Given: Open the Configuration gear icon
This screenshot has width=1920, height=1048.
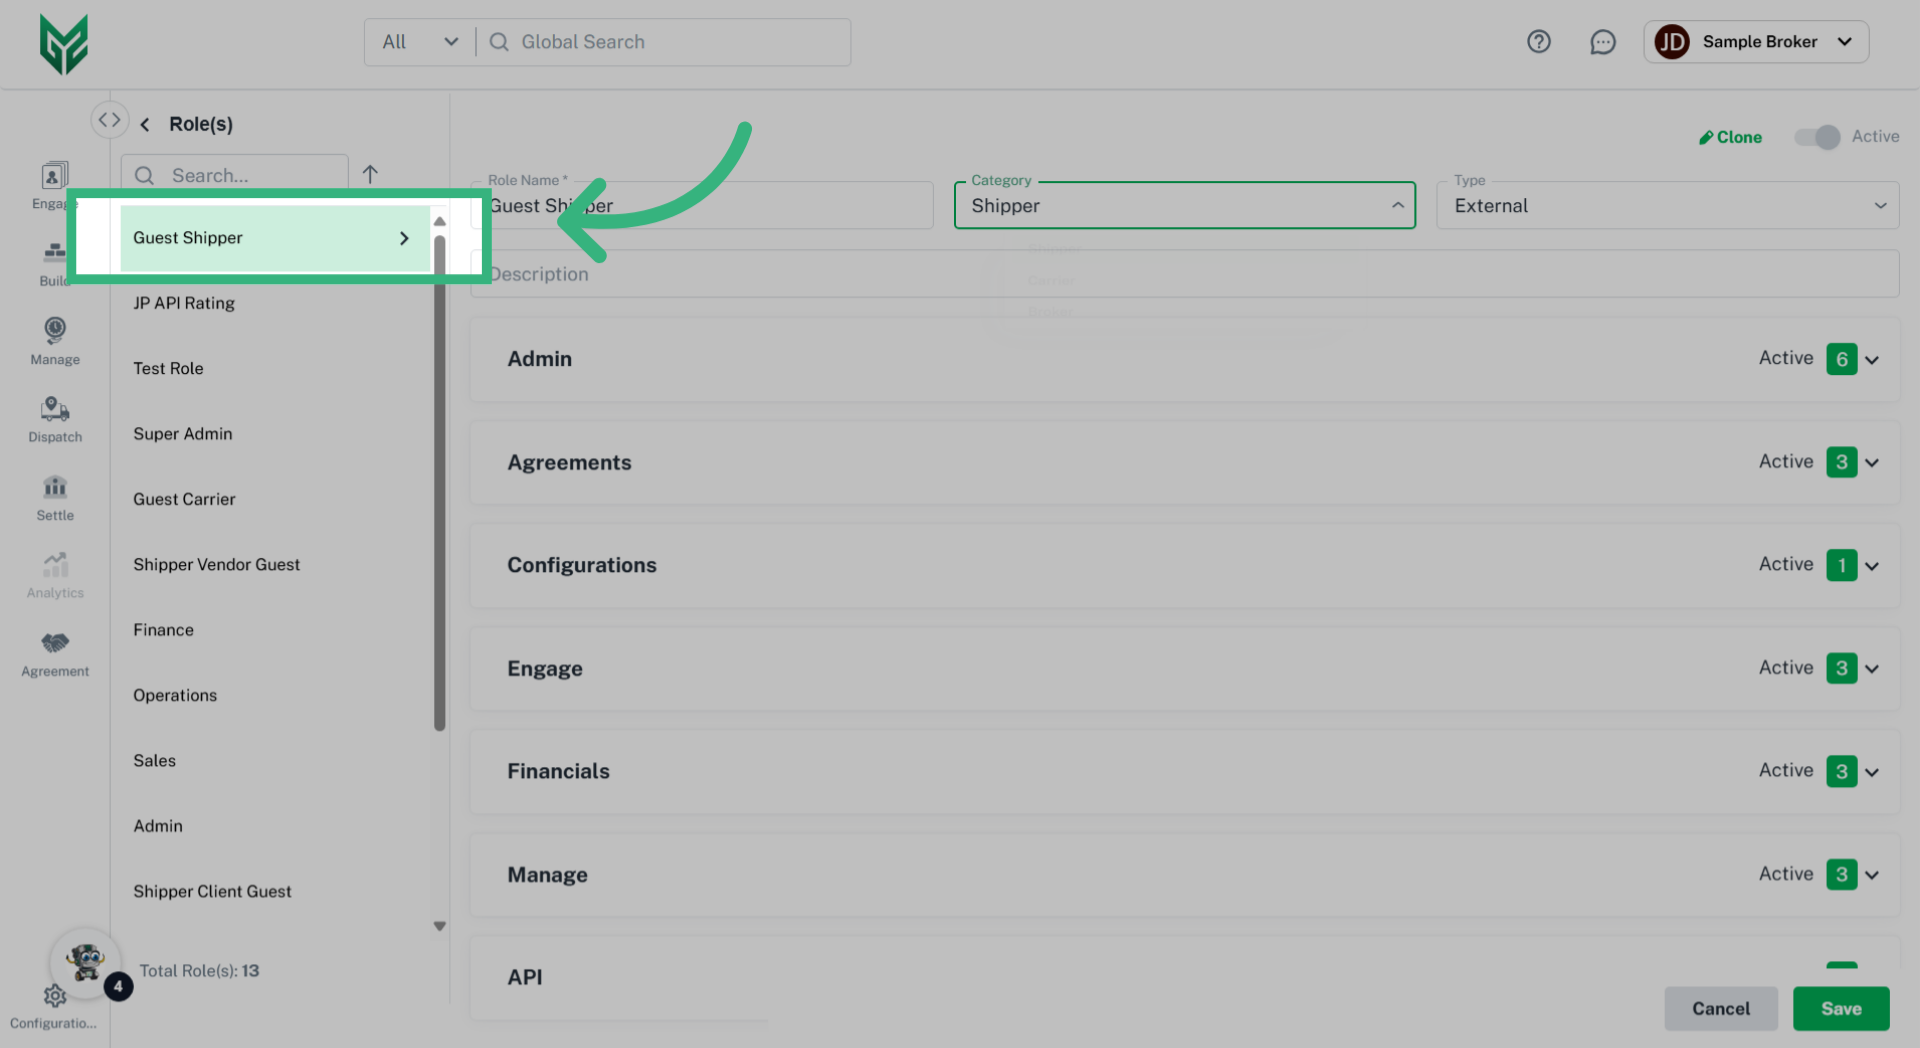Looking at the screenshot, I should coord(54,997).
